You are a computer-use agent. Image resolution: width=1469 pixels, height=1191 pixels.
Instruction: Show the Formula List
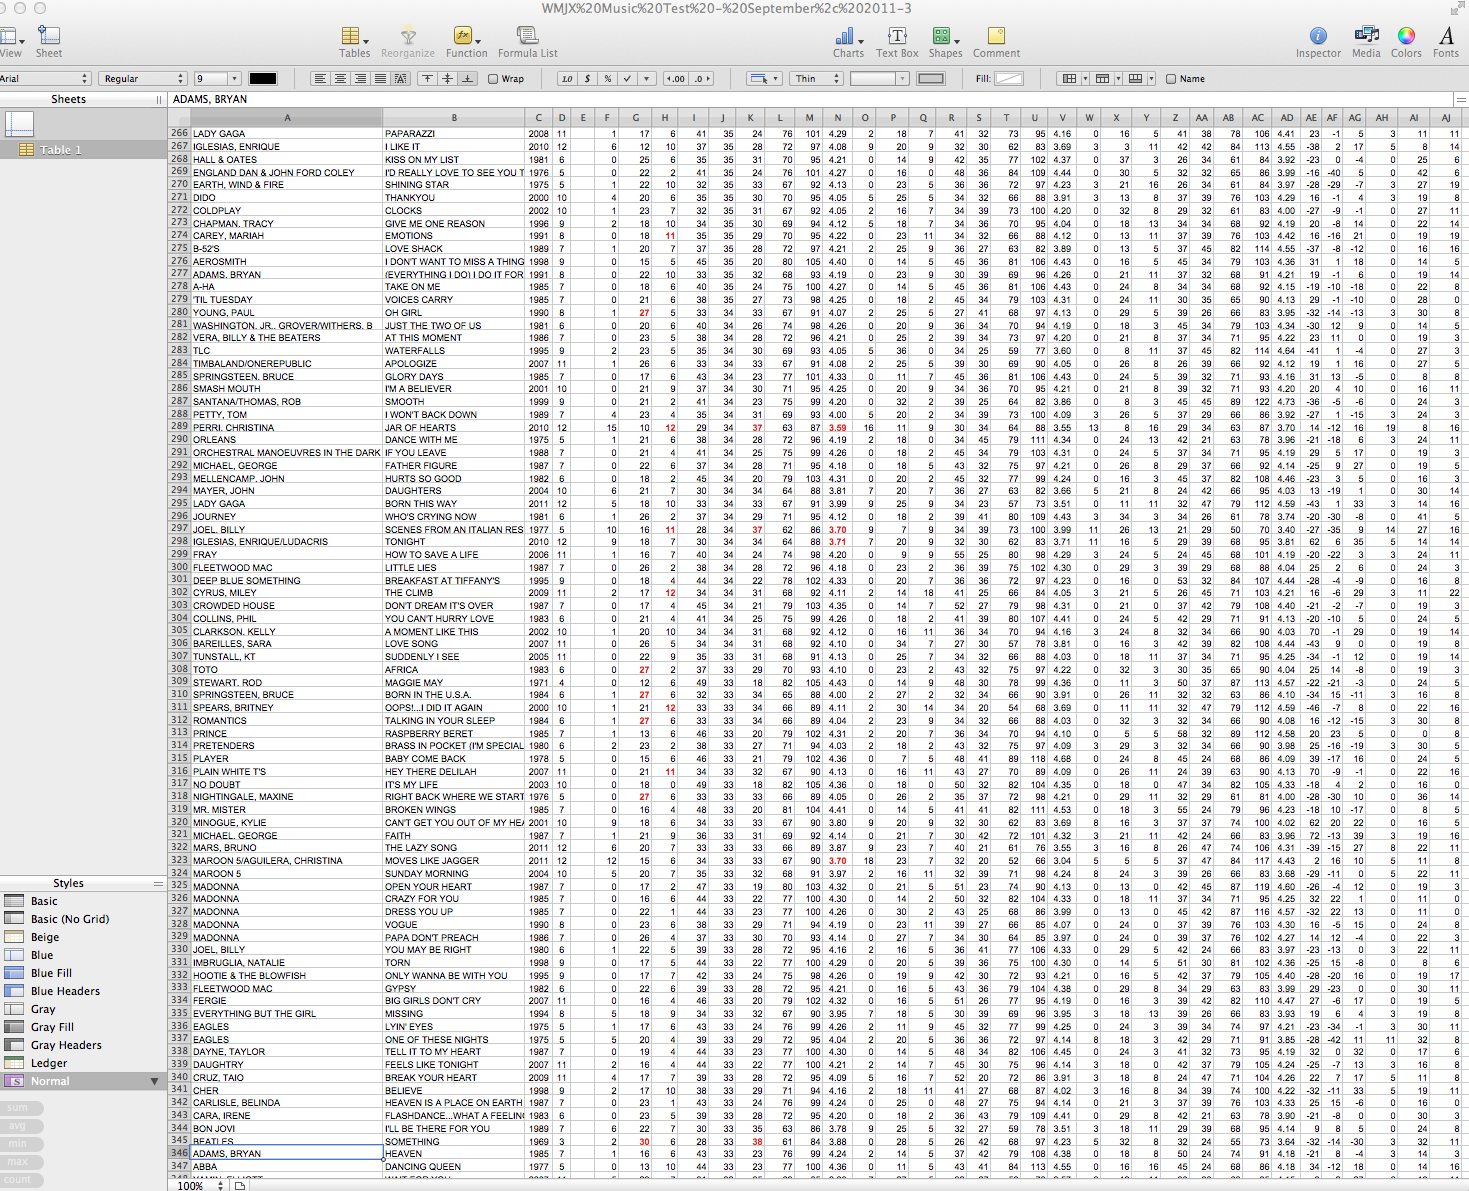pyautogui.click(x=527, y=41)
